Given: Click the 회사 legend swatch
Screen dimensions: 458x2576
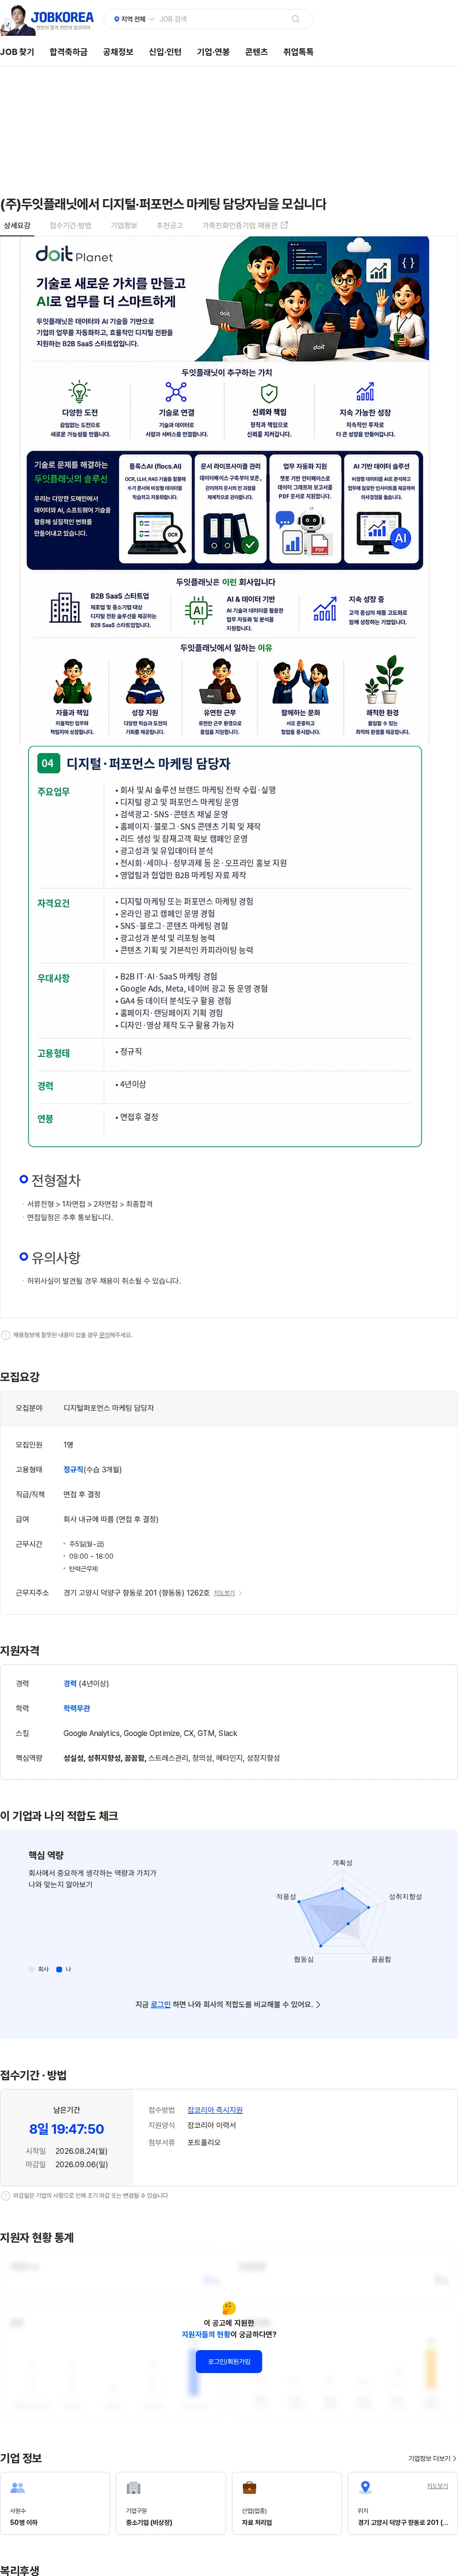Looking at the screenshot, I should [32, 1969].
